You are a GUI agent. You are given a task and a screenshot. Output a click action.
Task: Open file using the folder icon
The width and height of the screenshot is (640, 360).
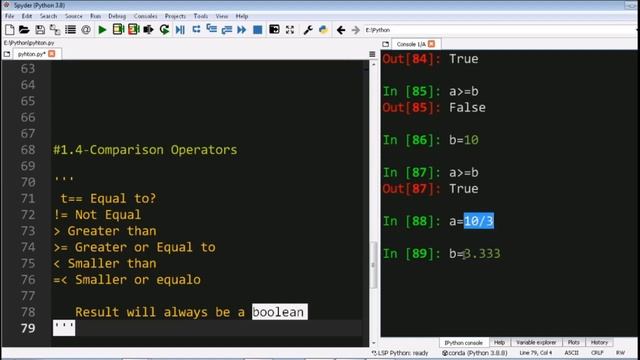(x=24, y=29)
